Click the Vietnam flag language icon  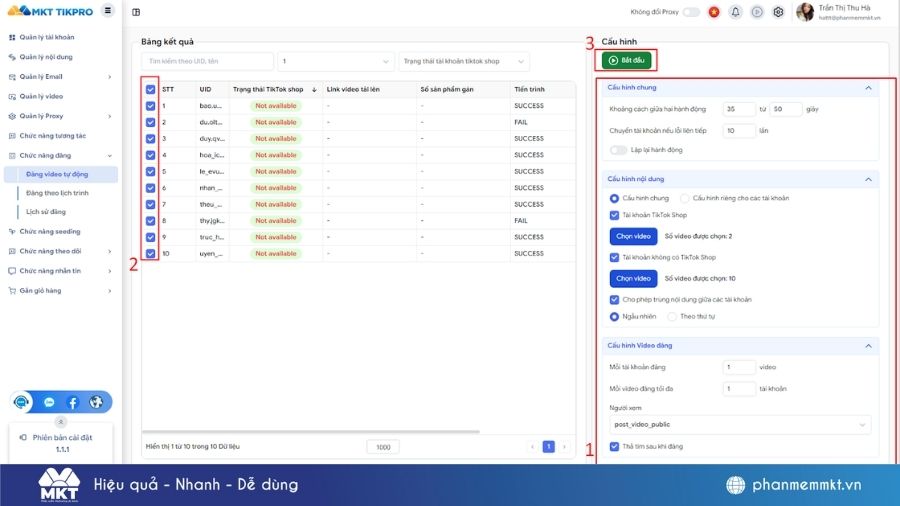click(x=714, y=12)
